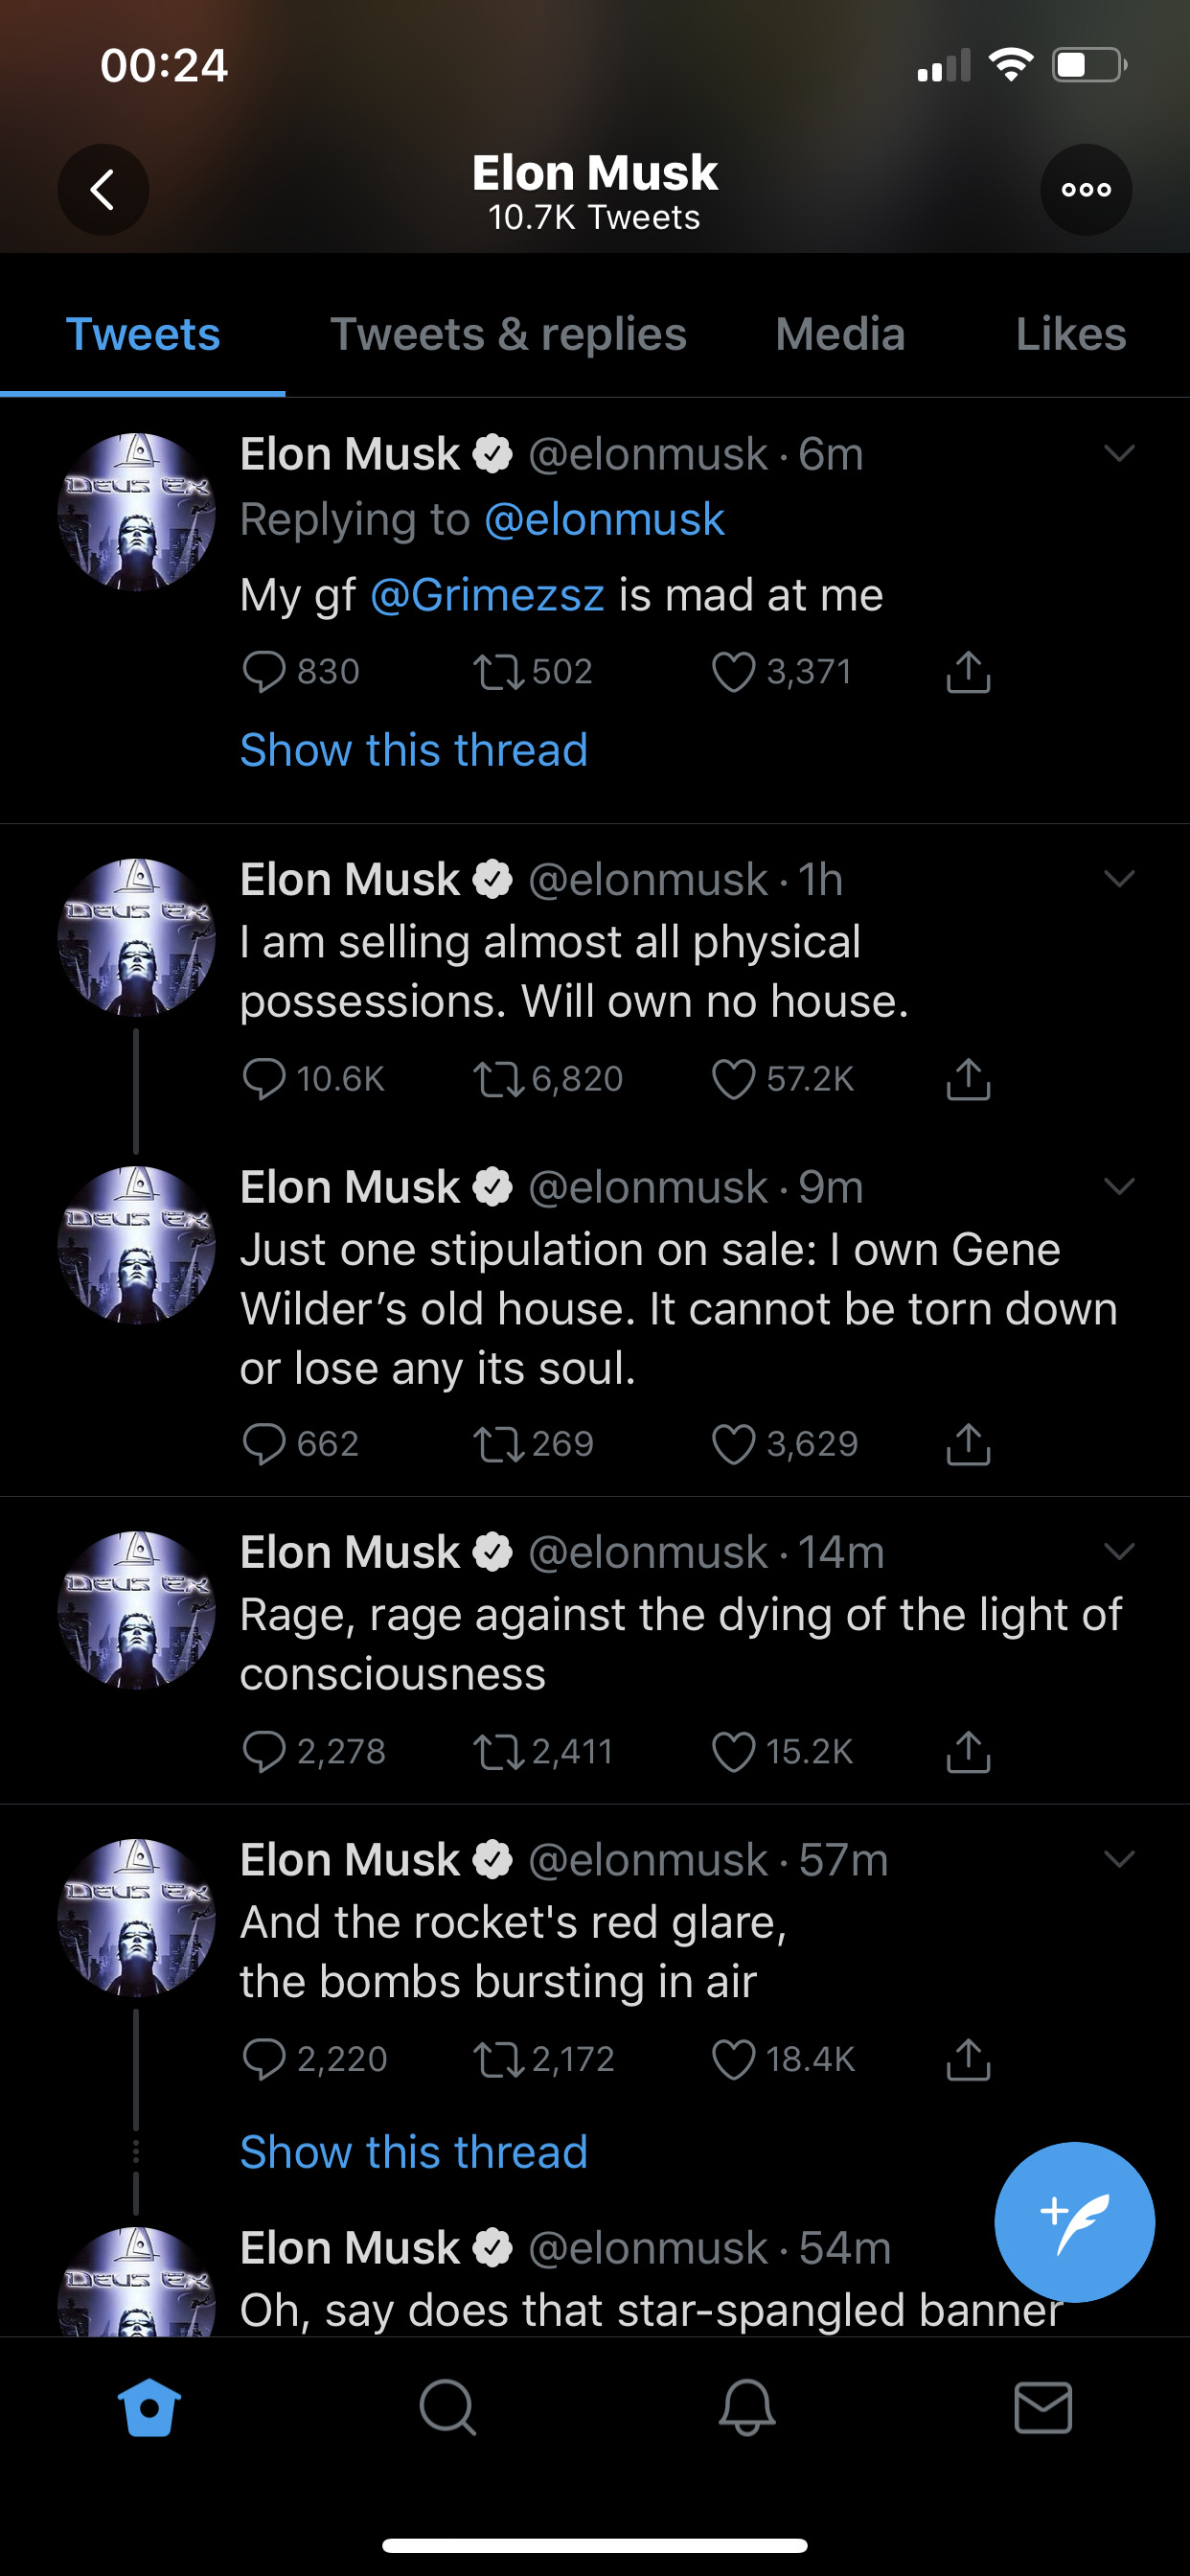Like the 'rocket's red glare' tweet
The image size is (1190, 2576).
[733, 2059]
